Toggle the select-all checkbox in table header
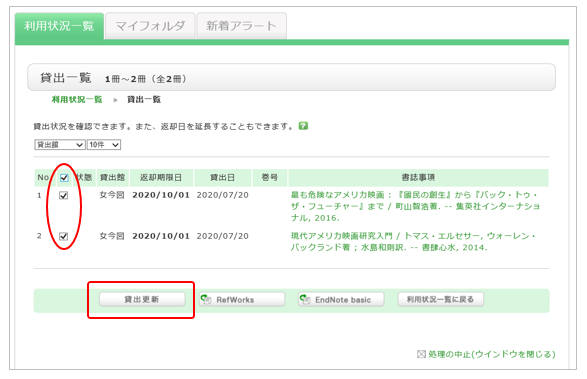 pos(64,178)
